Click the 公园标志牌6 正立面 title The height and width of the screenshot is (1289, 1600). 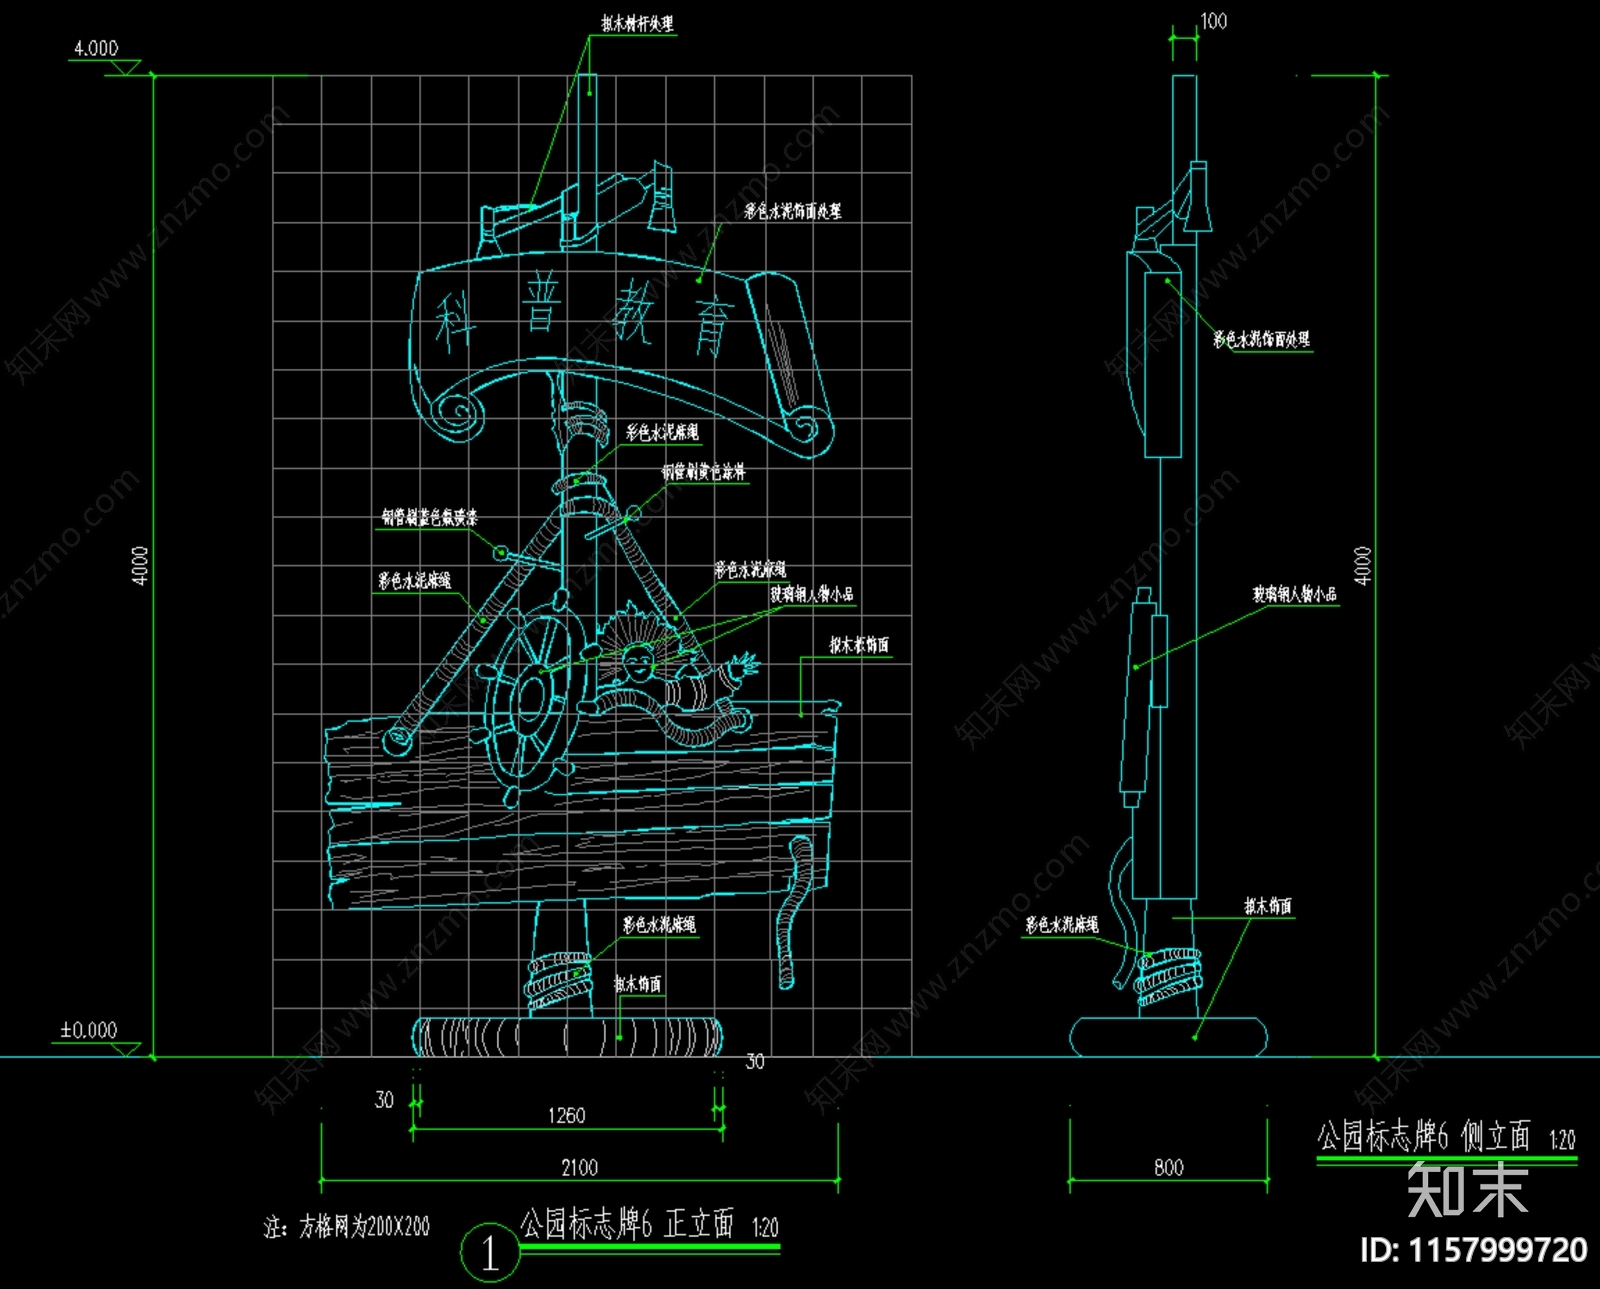627,1224
